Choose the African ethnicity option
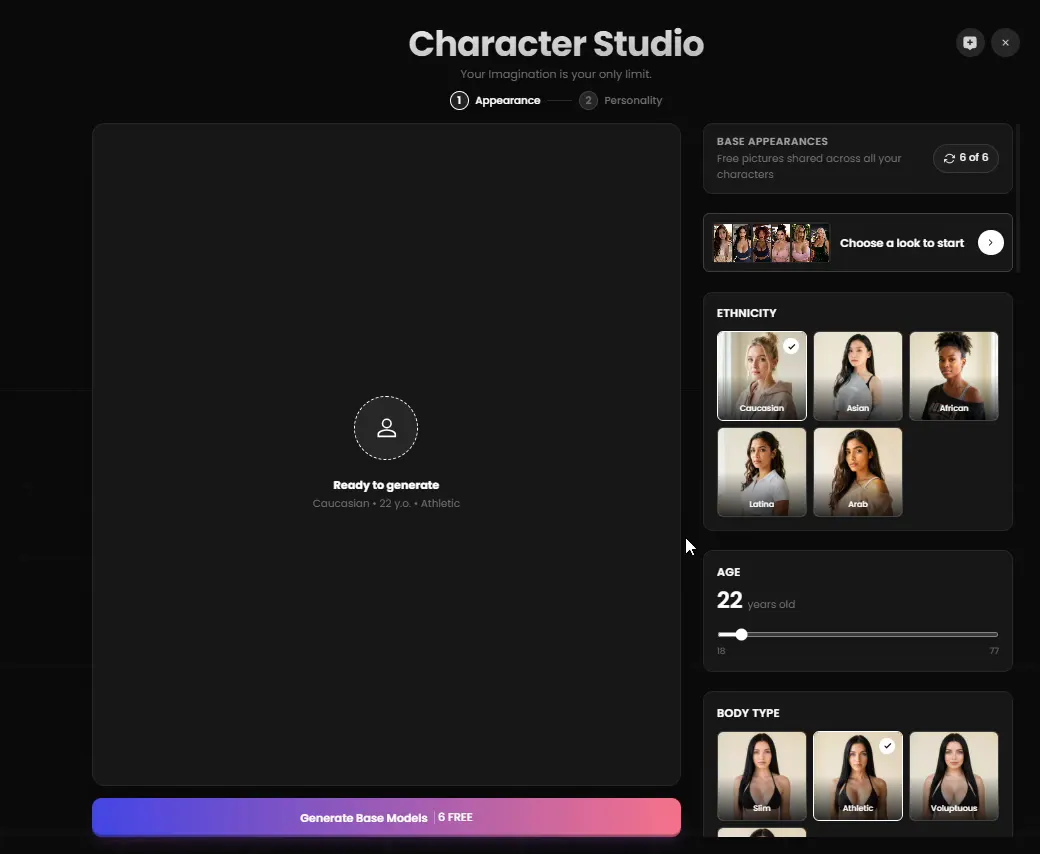Screen dimensions: 1040x854 954,376
